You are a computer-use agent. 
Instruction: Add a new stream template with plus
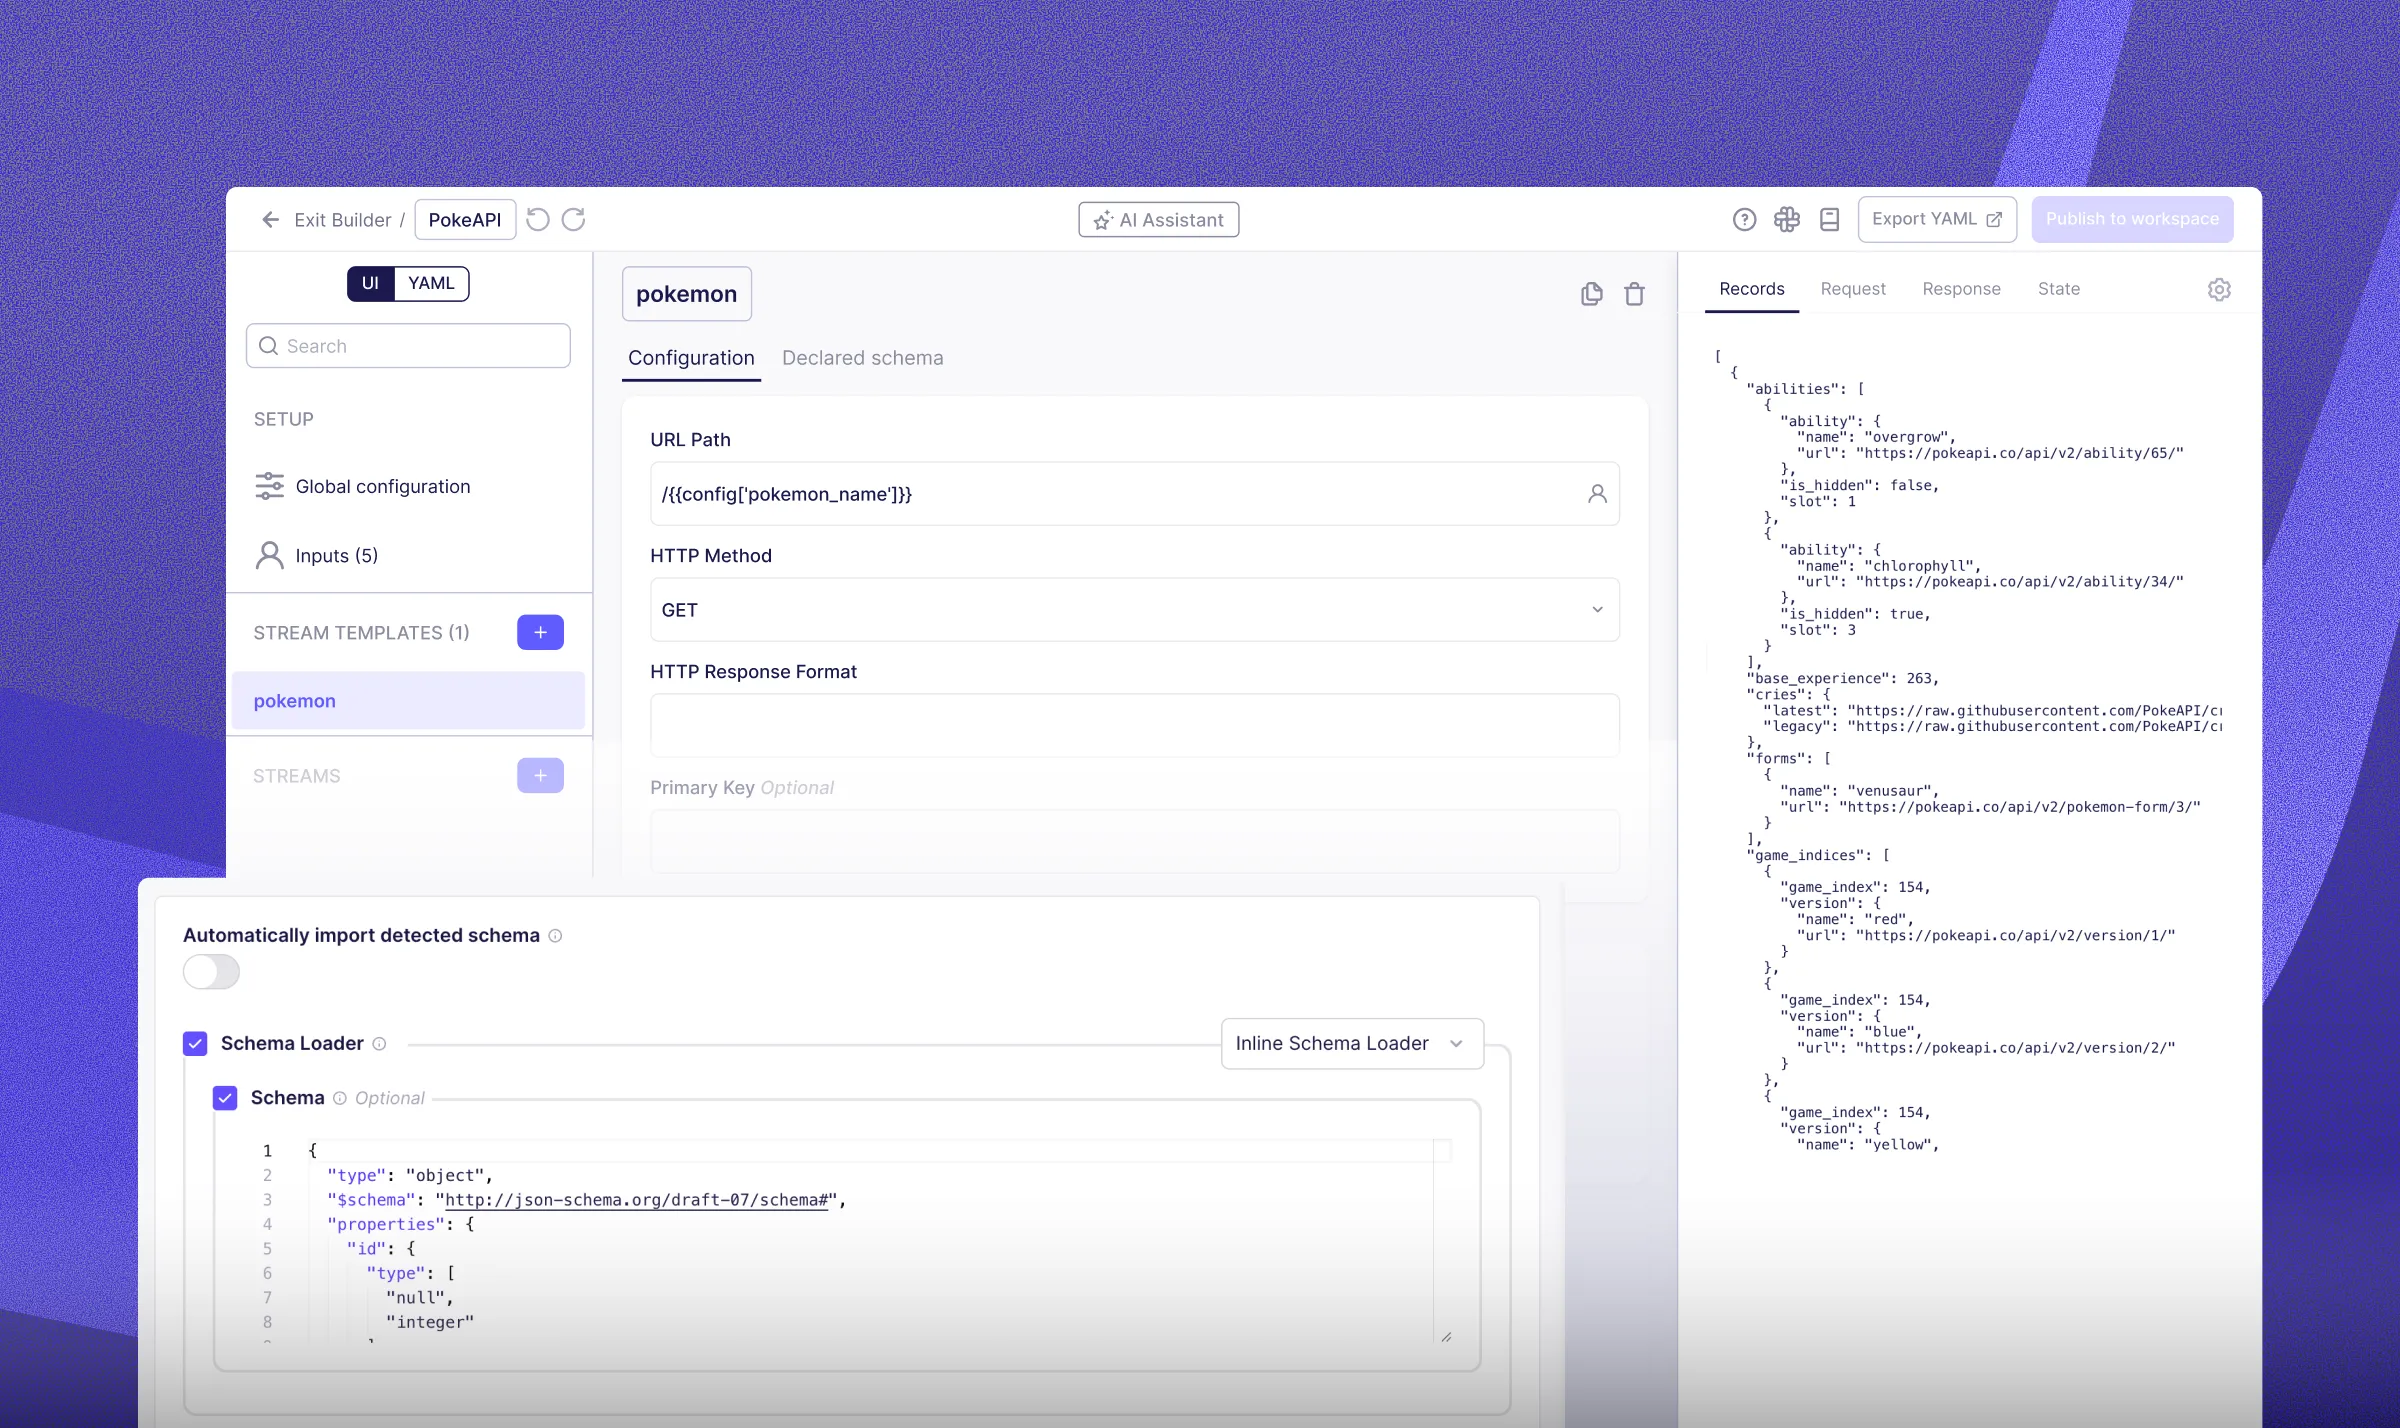540,632
